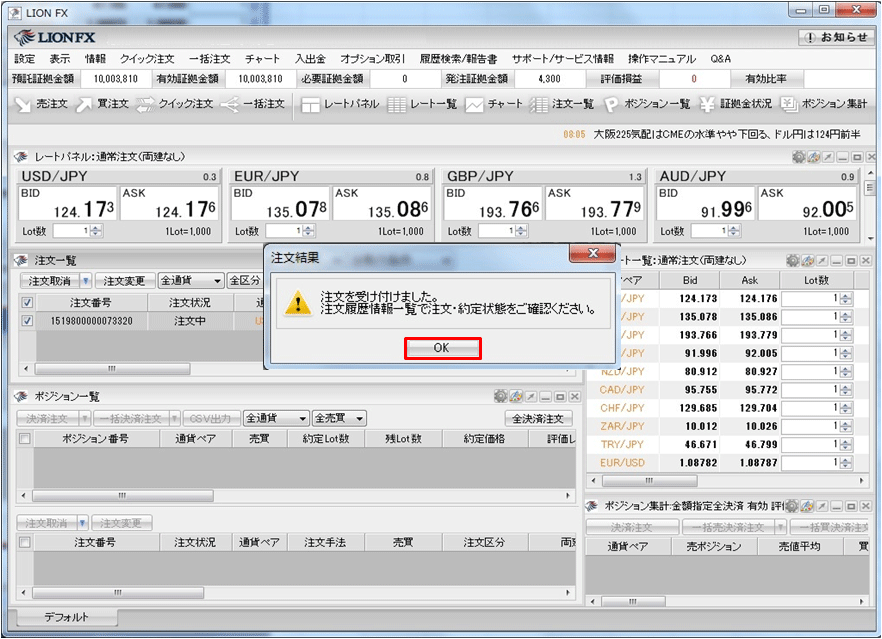Image resolution: width=882 pixels, height=639 pixels.
Task: Click the 注文一覧 horizontal scrollbar
Action: click(x=112, y=369)
